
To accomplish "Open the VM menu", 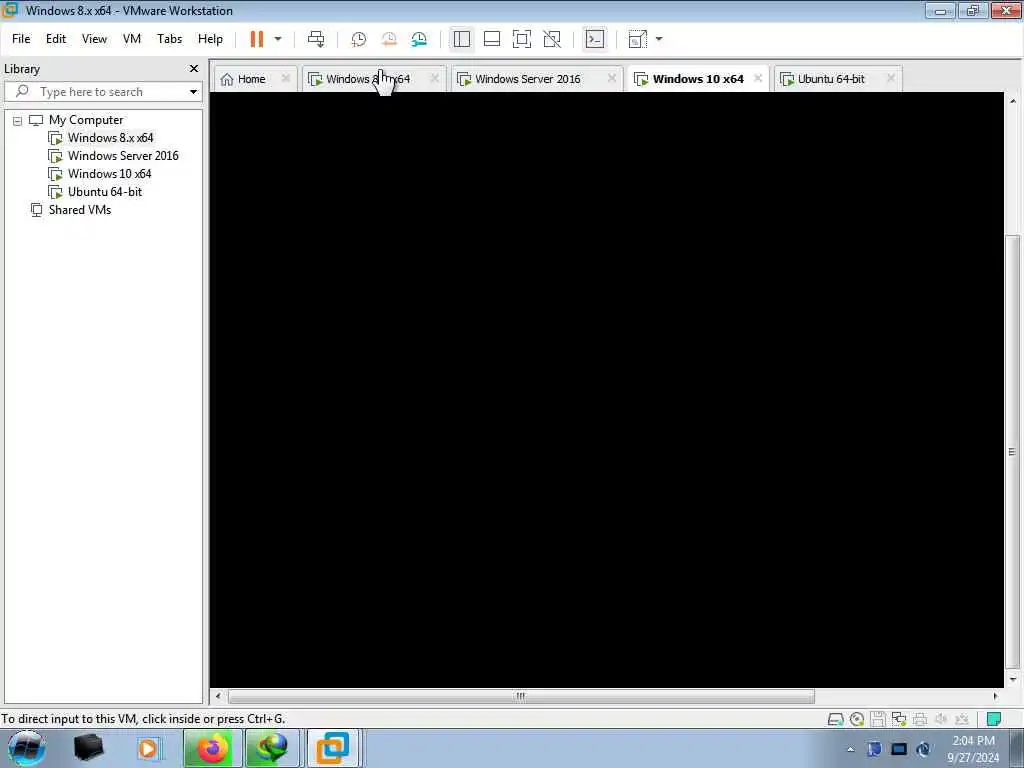I will pyautogui.click(x=132, y=39).
